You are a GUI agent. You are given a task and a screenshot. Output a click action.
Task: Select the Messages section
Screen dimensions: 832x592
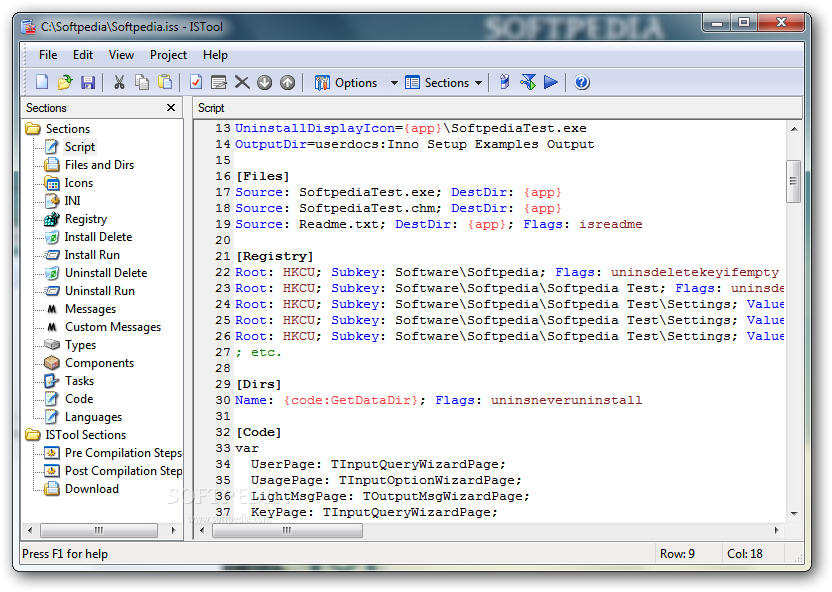coord(90,309)
